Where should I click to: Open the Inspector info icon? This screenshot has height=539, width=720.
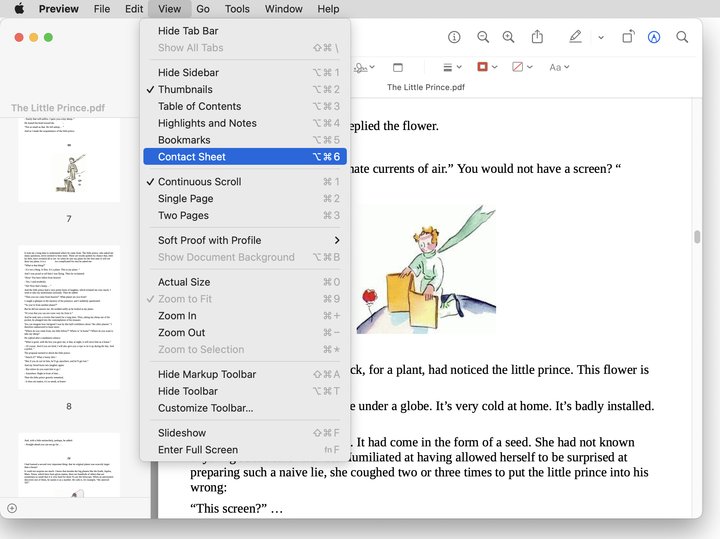pyautogui.click(x=454, y=37)
